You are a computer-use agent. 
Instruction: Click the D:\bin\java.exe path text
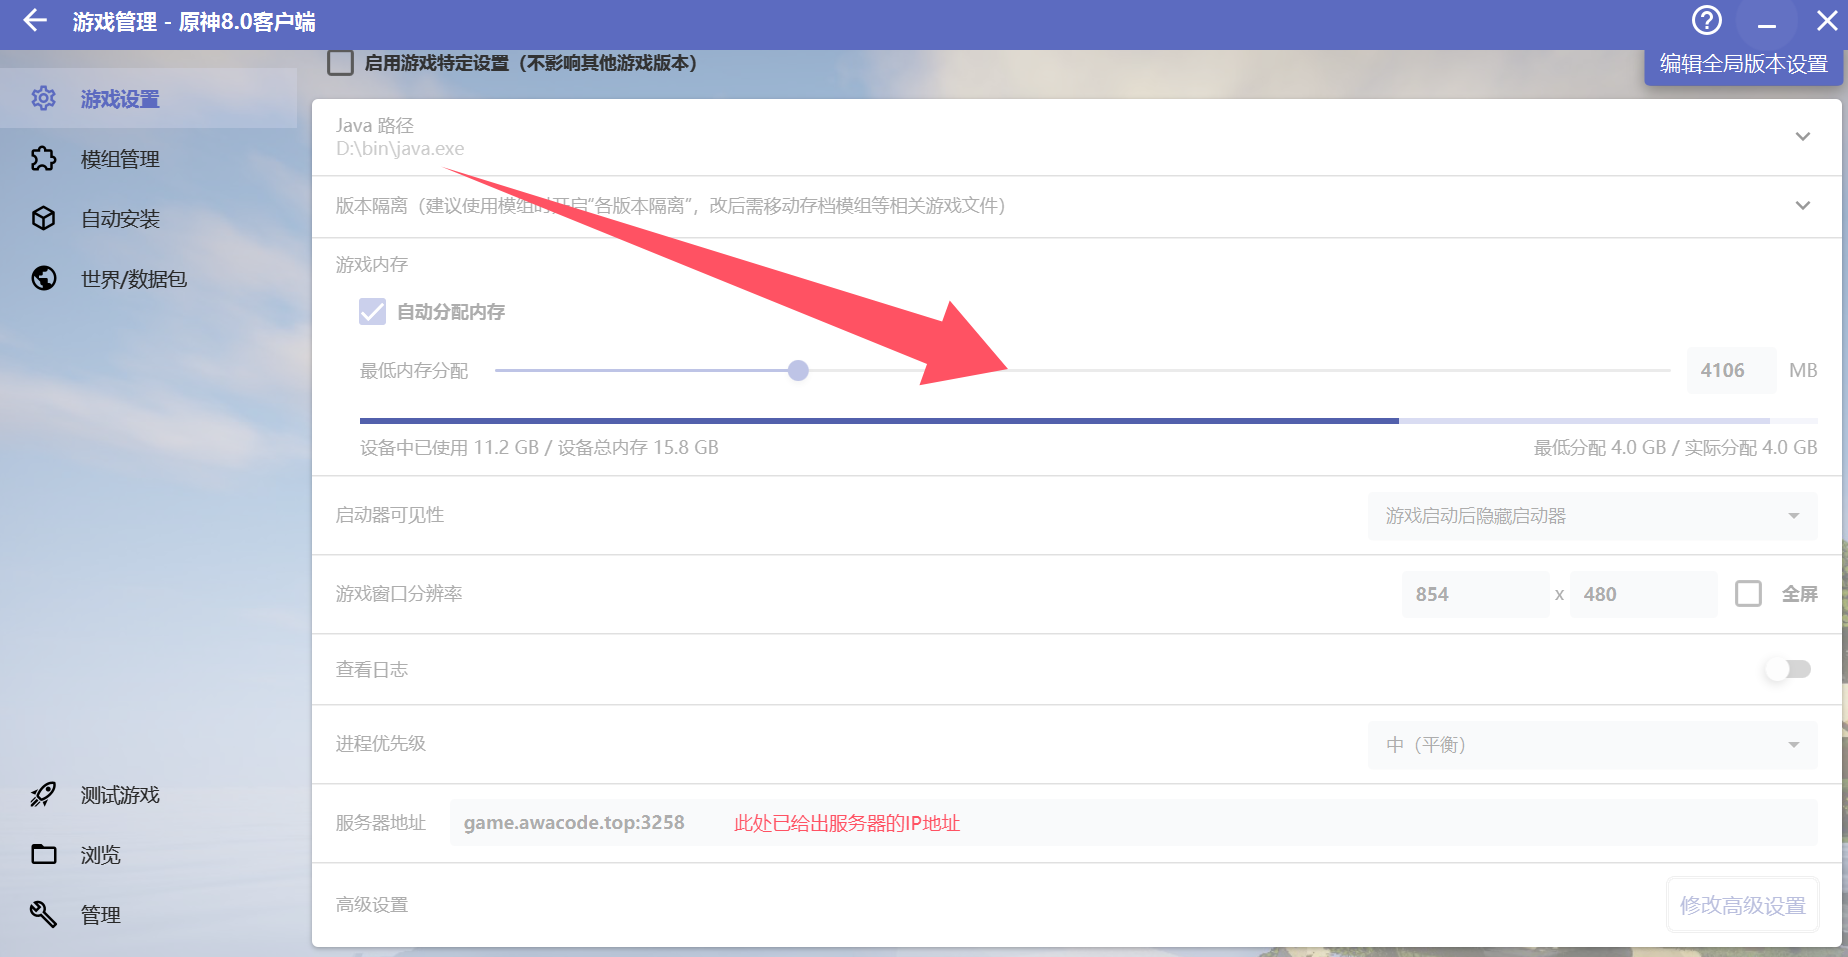[400, 149]
